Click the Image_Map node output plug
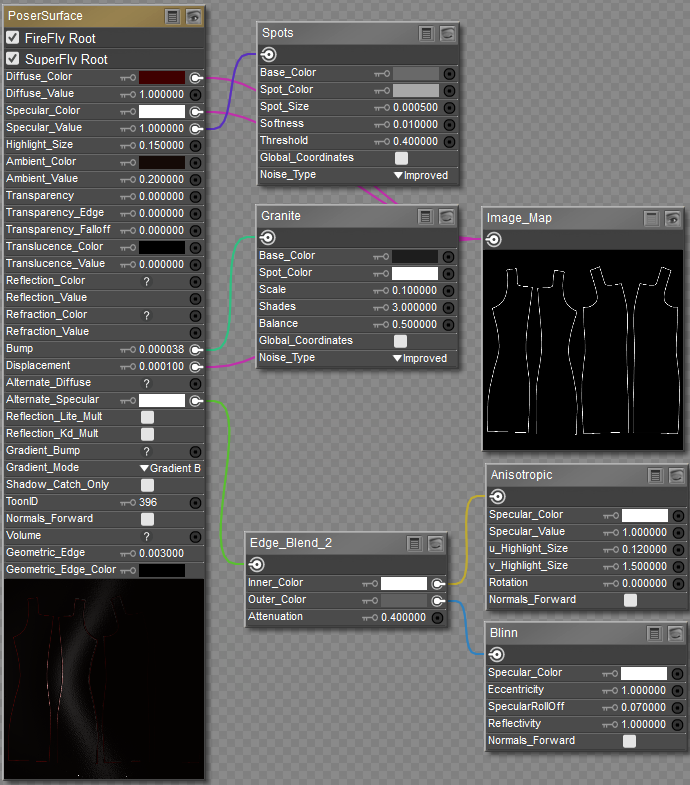The image size is (690, 785). (x=494, y=239)
